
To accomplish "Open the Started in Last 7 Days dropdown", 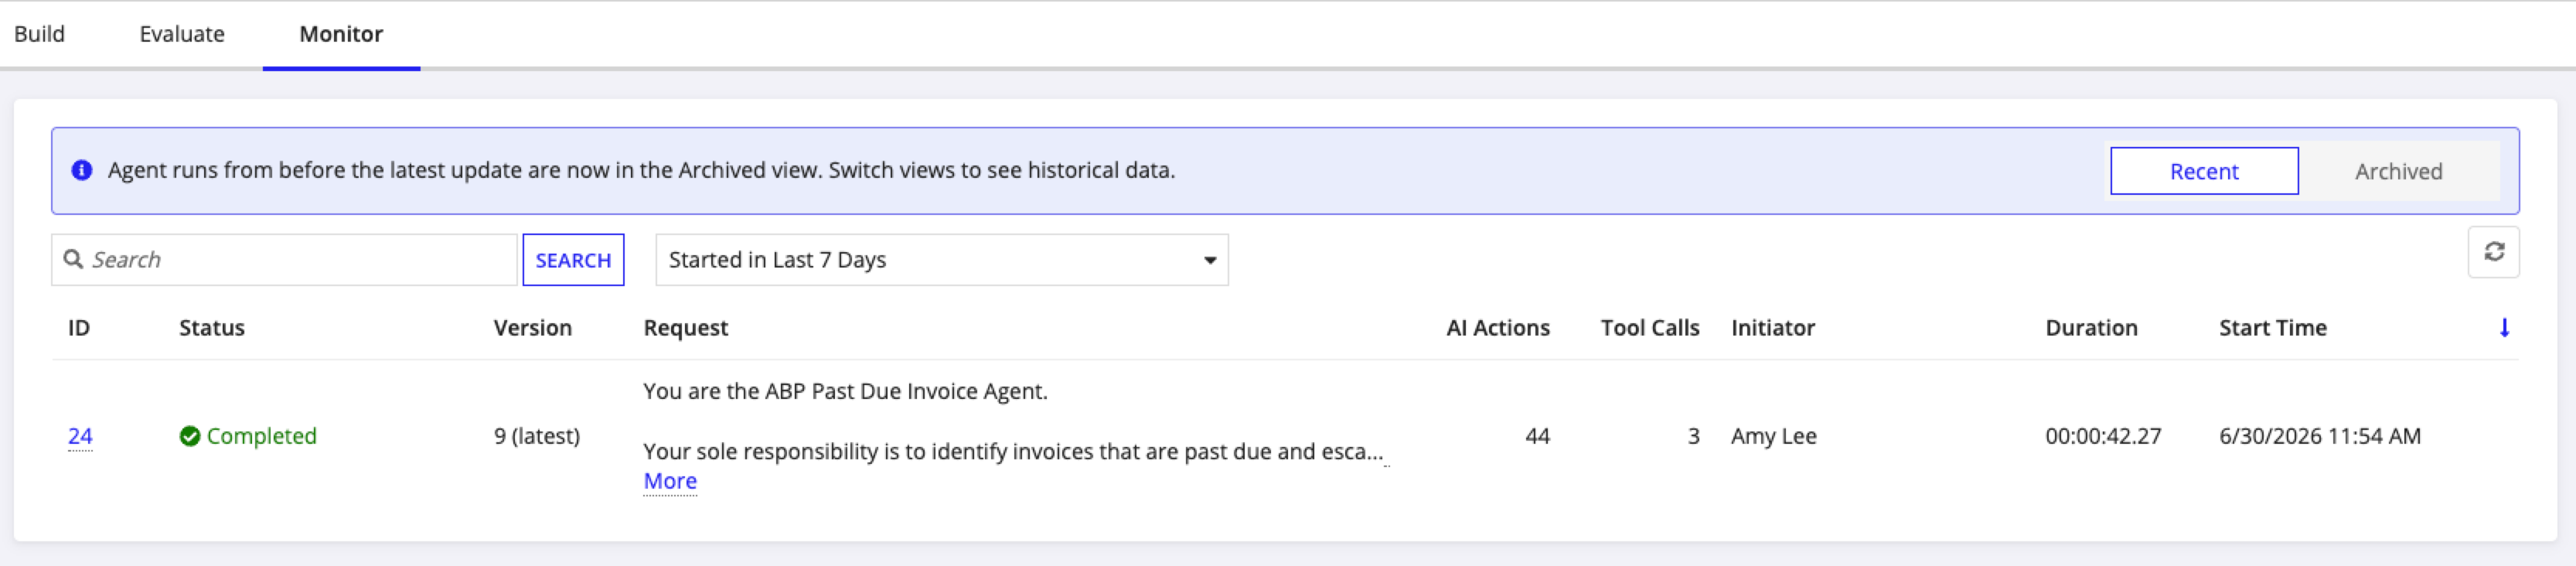I will pos(942,260).
